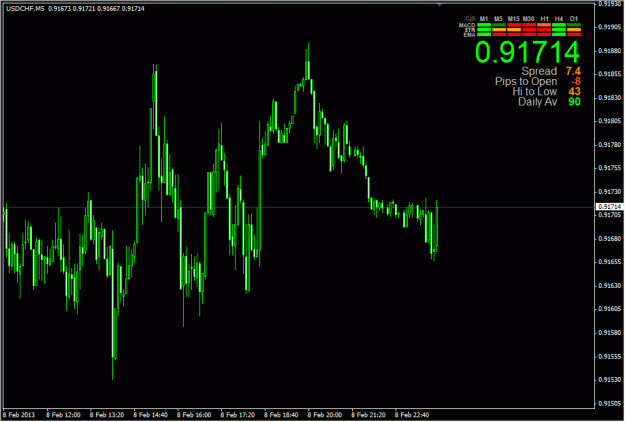Click the MACD H1 salmon-colored bar
The width and height of the screenshot is (625, 422).
(x=544, y=25)
